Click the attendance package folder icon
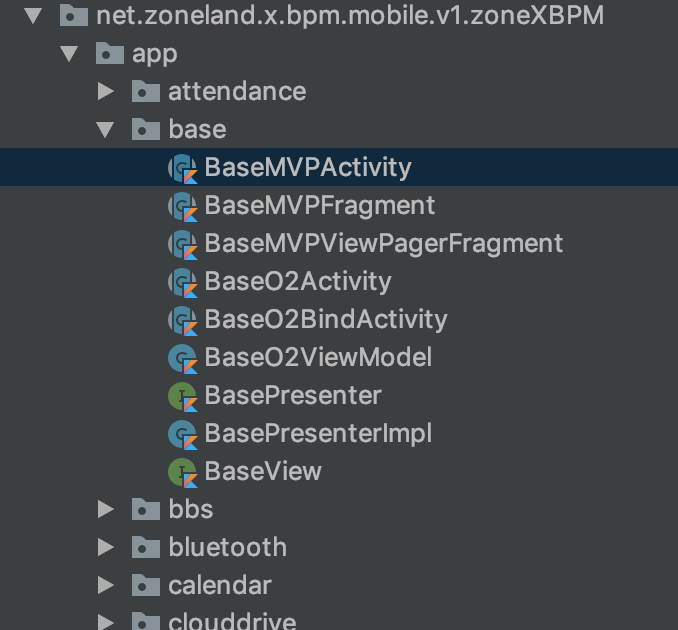Screen dimensions: 678x630 pos(146,91)
